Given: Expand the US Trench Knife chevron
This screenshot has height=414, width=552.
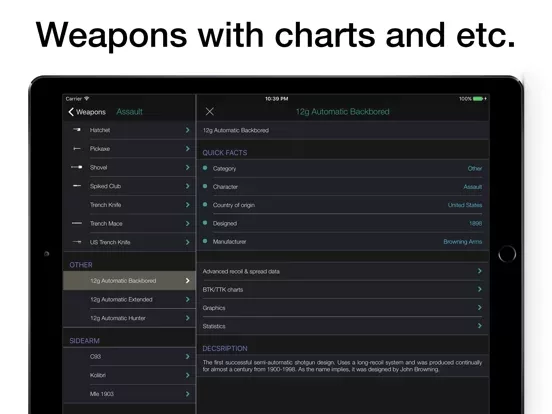Looking at the screenshot, I should 188,242.
